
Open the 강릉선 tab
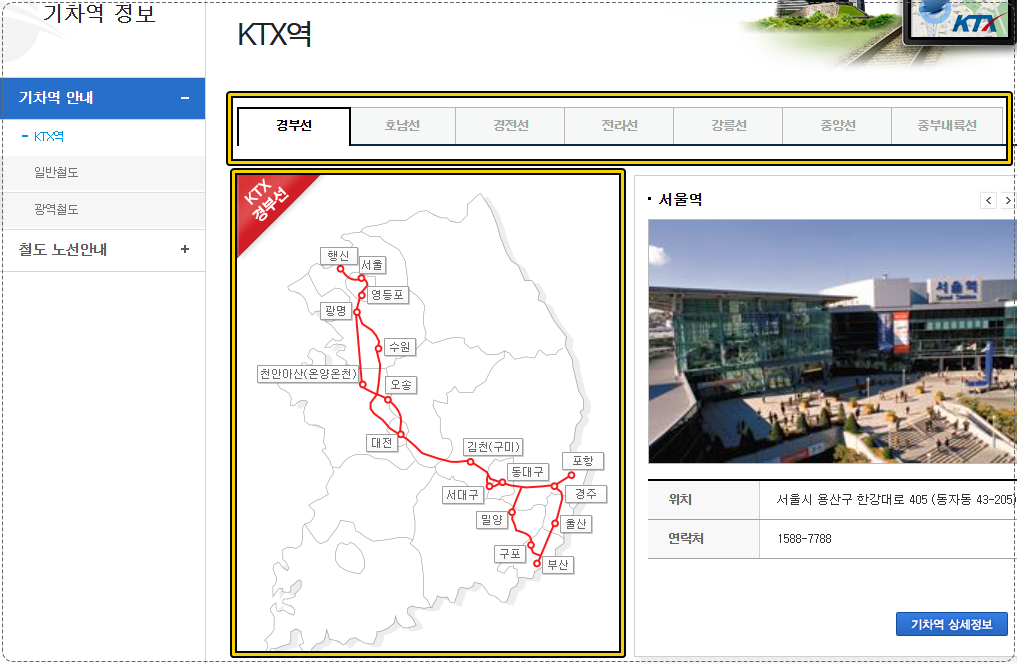[728, 125]
